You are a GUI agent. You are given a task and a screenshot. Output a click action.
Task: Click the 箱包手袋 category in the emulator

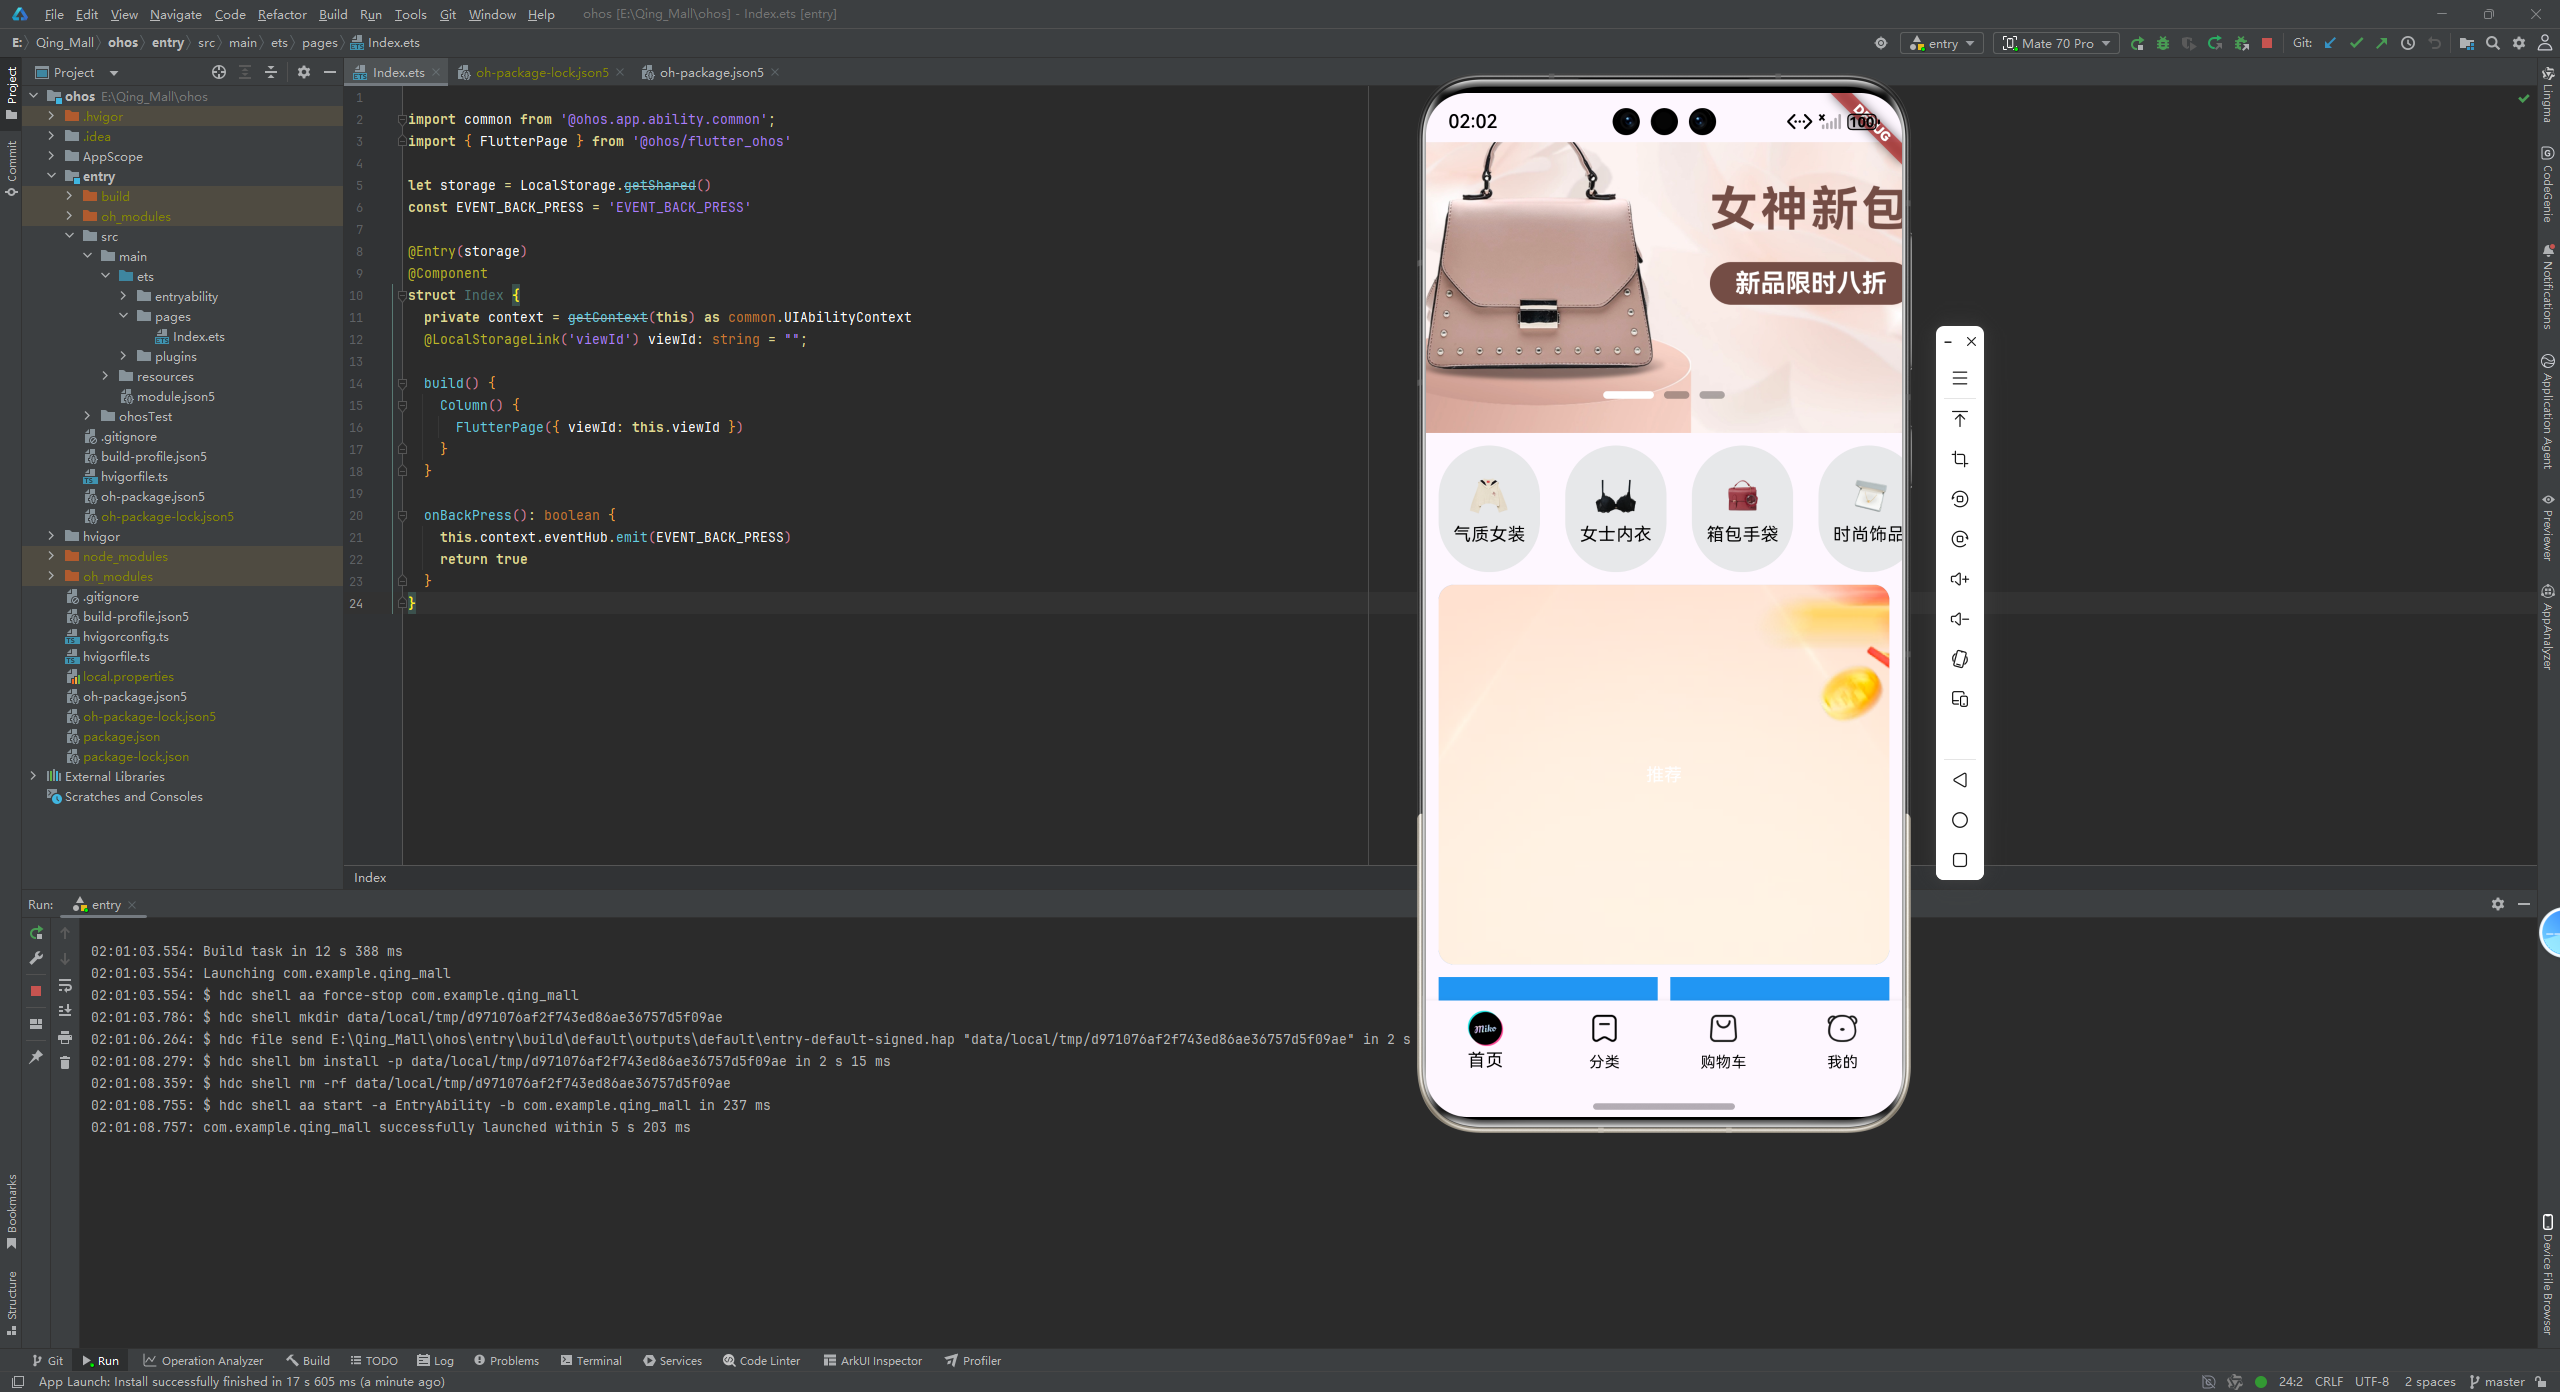click(1741, 509)
